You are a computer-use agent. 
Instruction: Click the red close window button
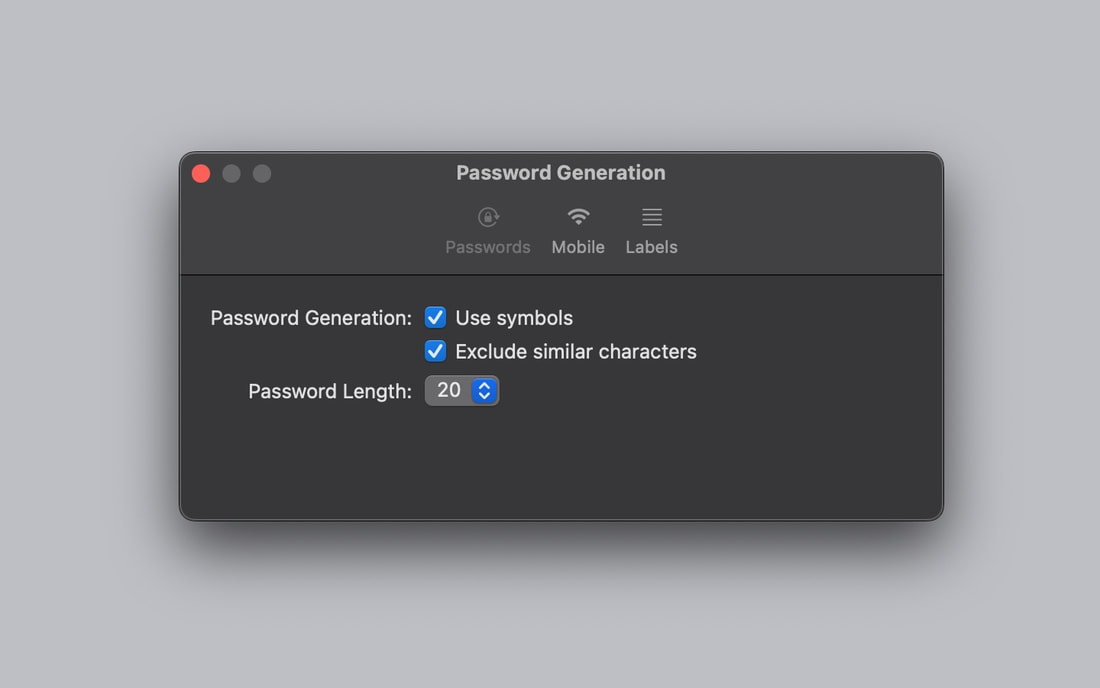point(201,173)
